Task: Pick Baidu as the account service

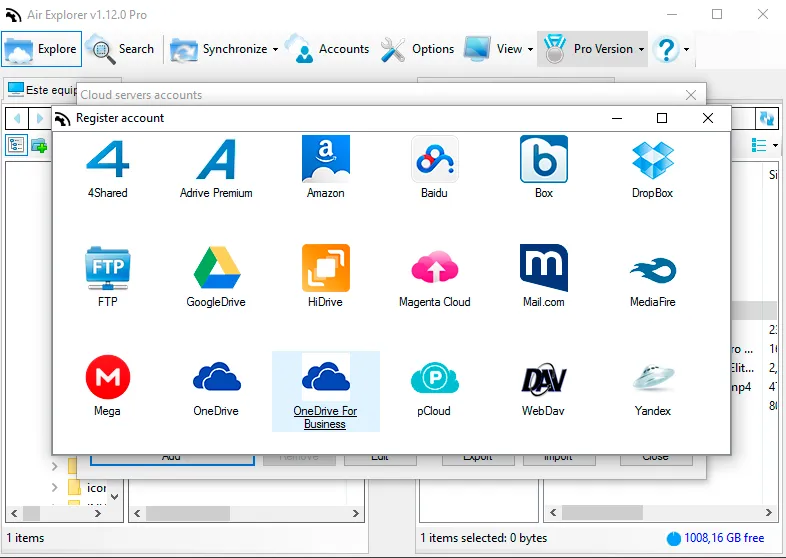Action: [x=434, y=169]
